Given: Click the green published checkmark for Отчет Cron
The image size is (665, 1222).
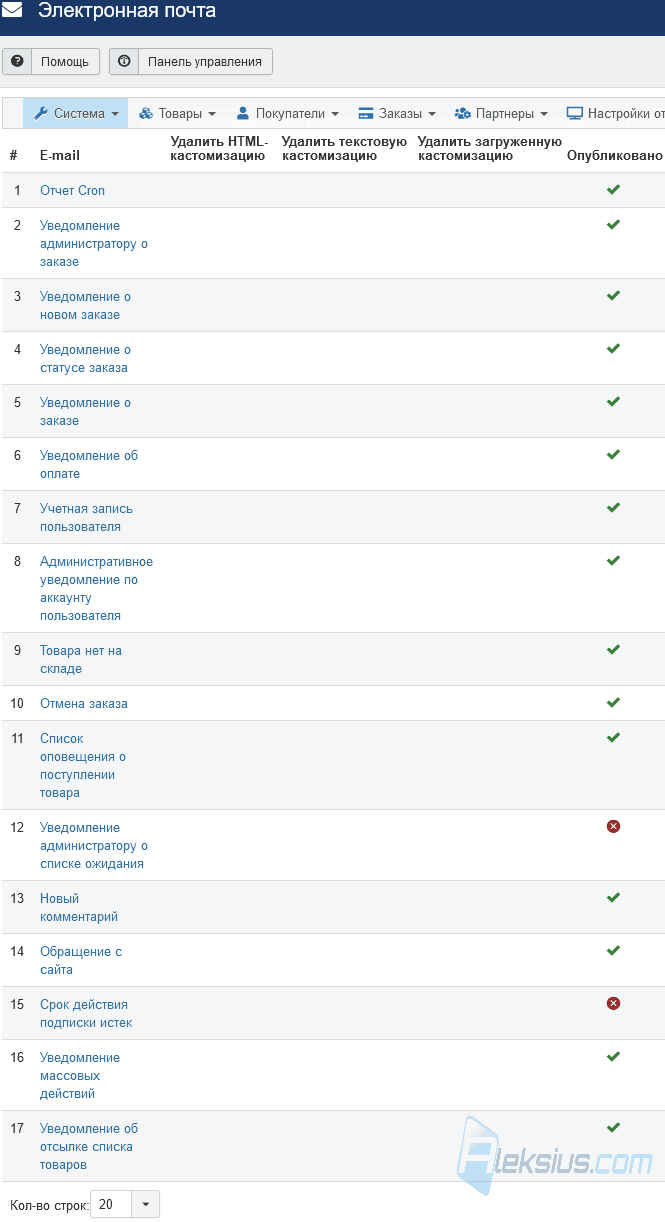Looking at the screenshot, I should (x=613, y=189).
